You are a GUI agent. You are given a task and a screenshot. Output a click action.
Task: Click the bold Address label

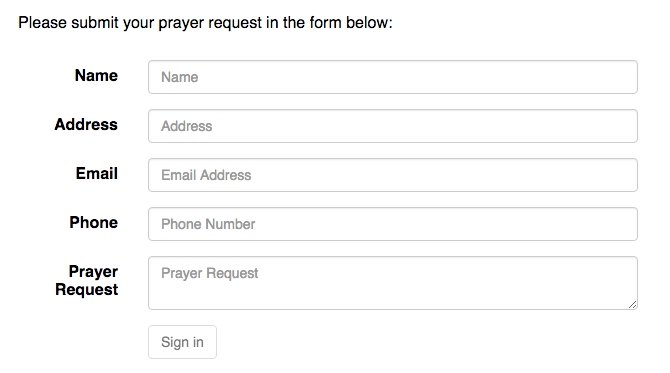86,124
